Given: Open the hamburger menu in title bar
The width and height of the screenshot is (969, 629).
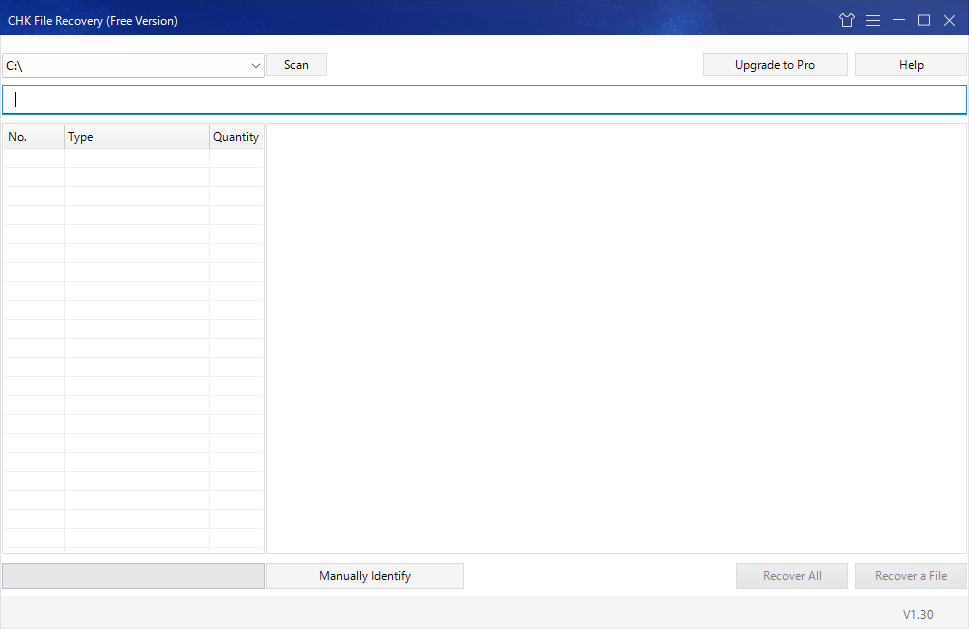Looking at the screenshot, I should pos(873,20).
